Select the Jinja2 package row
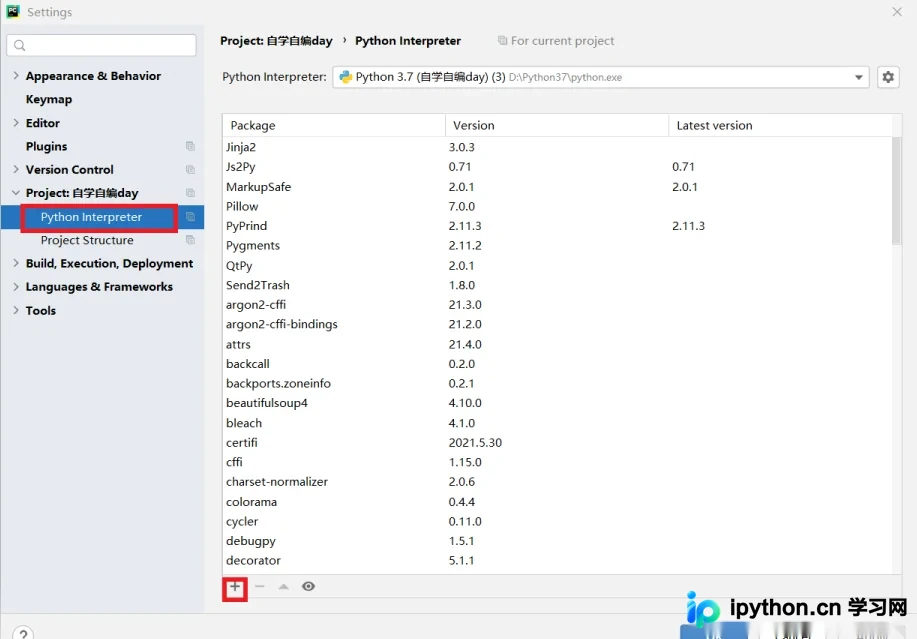 [x=557, y=147]
